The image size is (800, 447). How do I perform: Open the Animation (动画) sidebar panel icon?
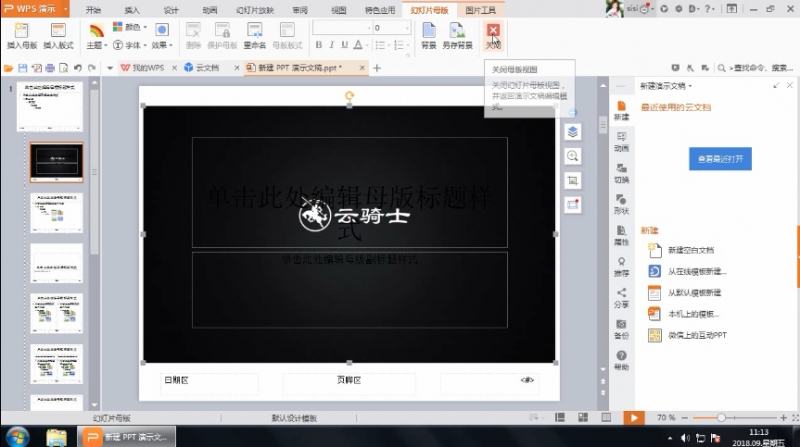tap(621, 142)
